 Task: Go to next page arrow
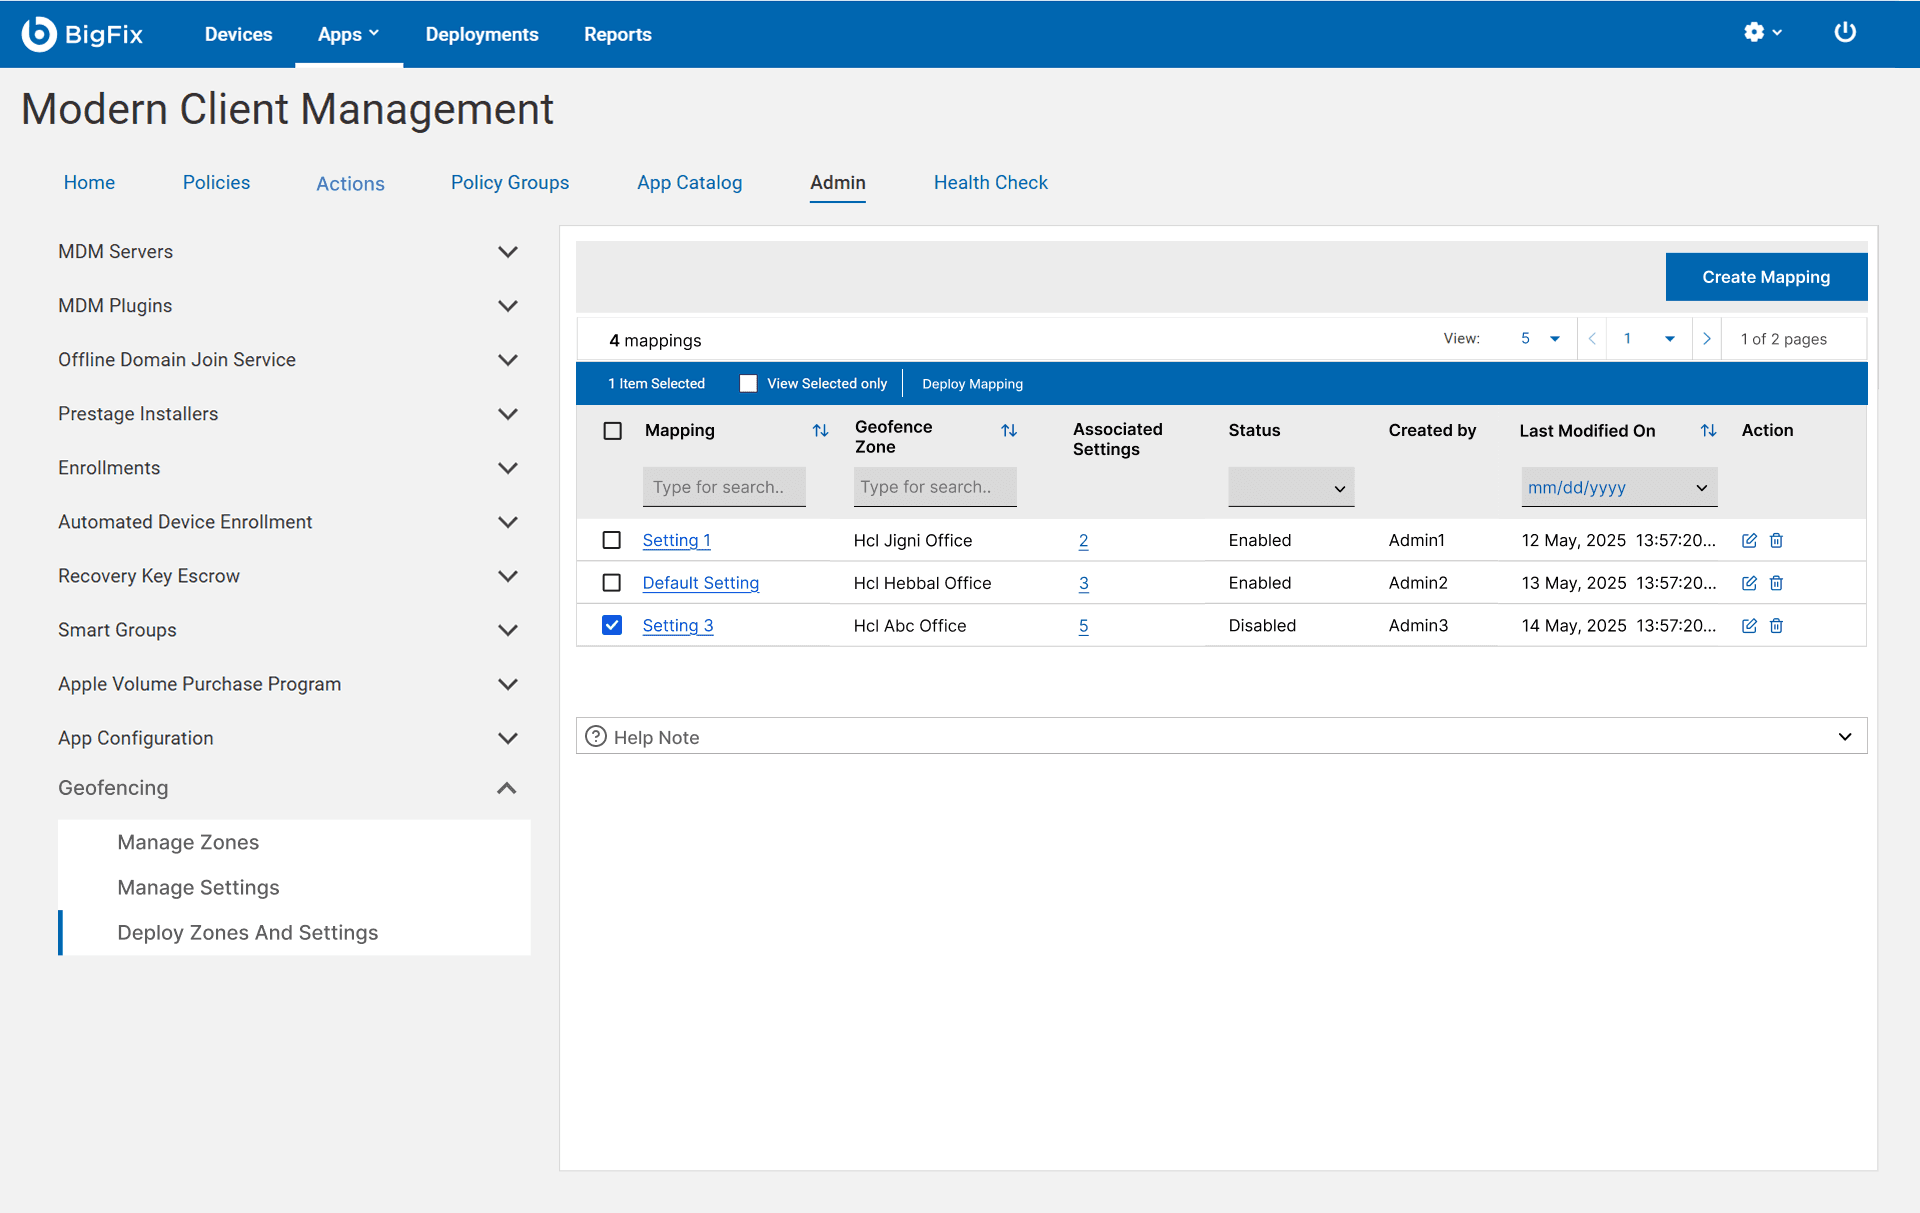pyautogui.click(x=1706, y=339)
